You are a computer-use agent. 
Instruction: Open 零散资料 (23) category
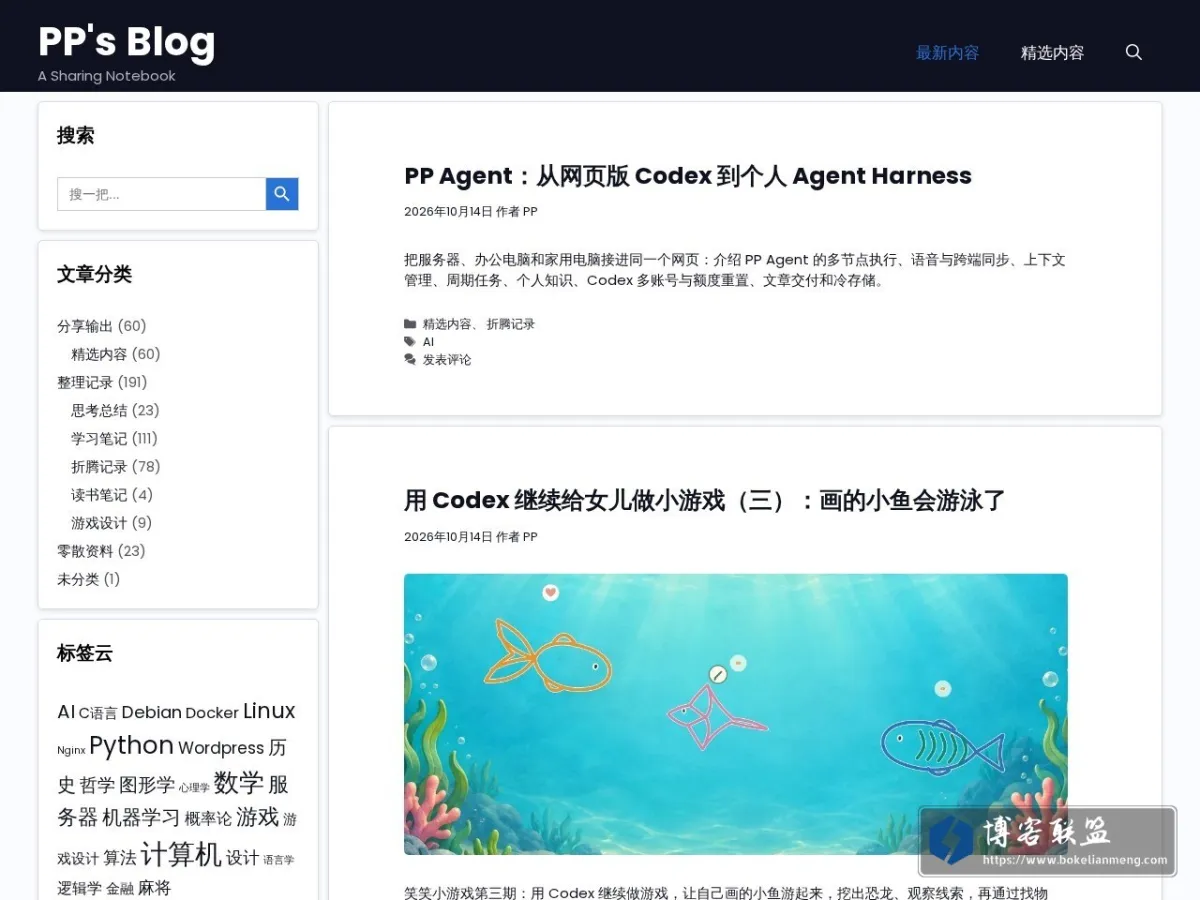click(x=86, y=551)
